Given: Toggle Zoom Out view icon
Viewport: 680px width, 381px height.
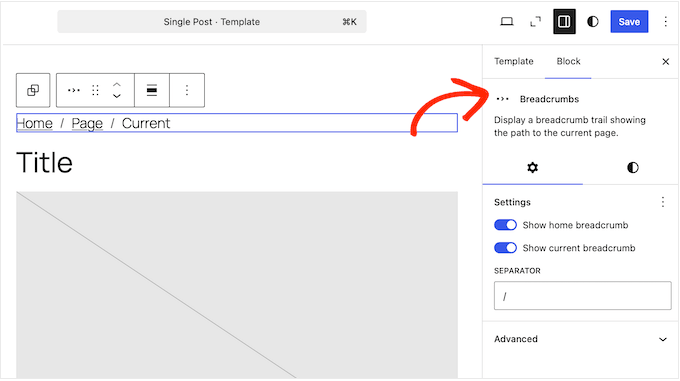Looking at the screenshot, I should [536, 22].
